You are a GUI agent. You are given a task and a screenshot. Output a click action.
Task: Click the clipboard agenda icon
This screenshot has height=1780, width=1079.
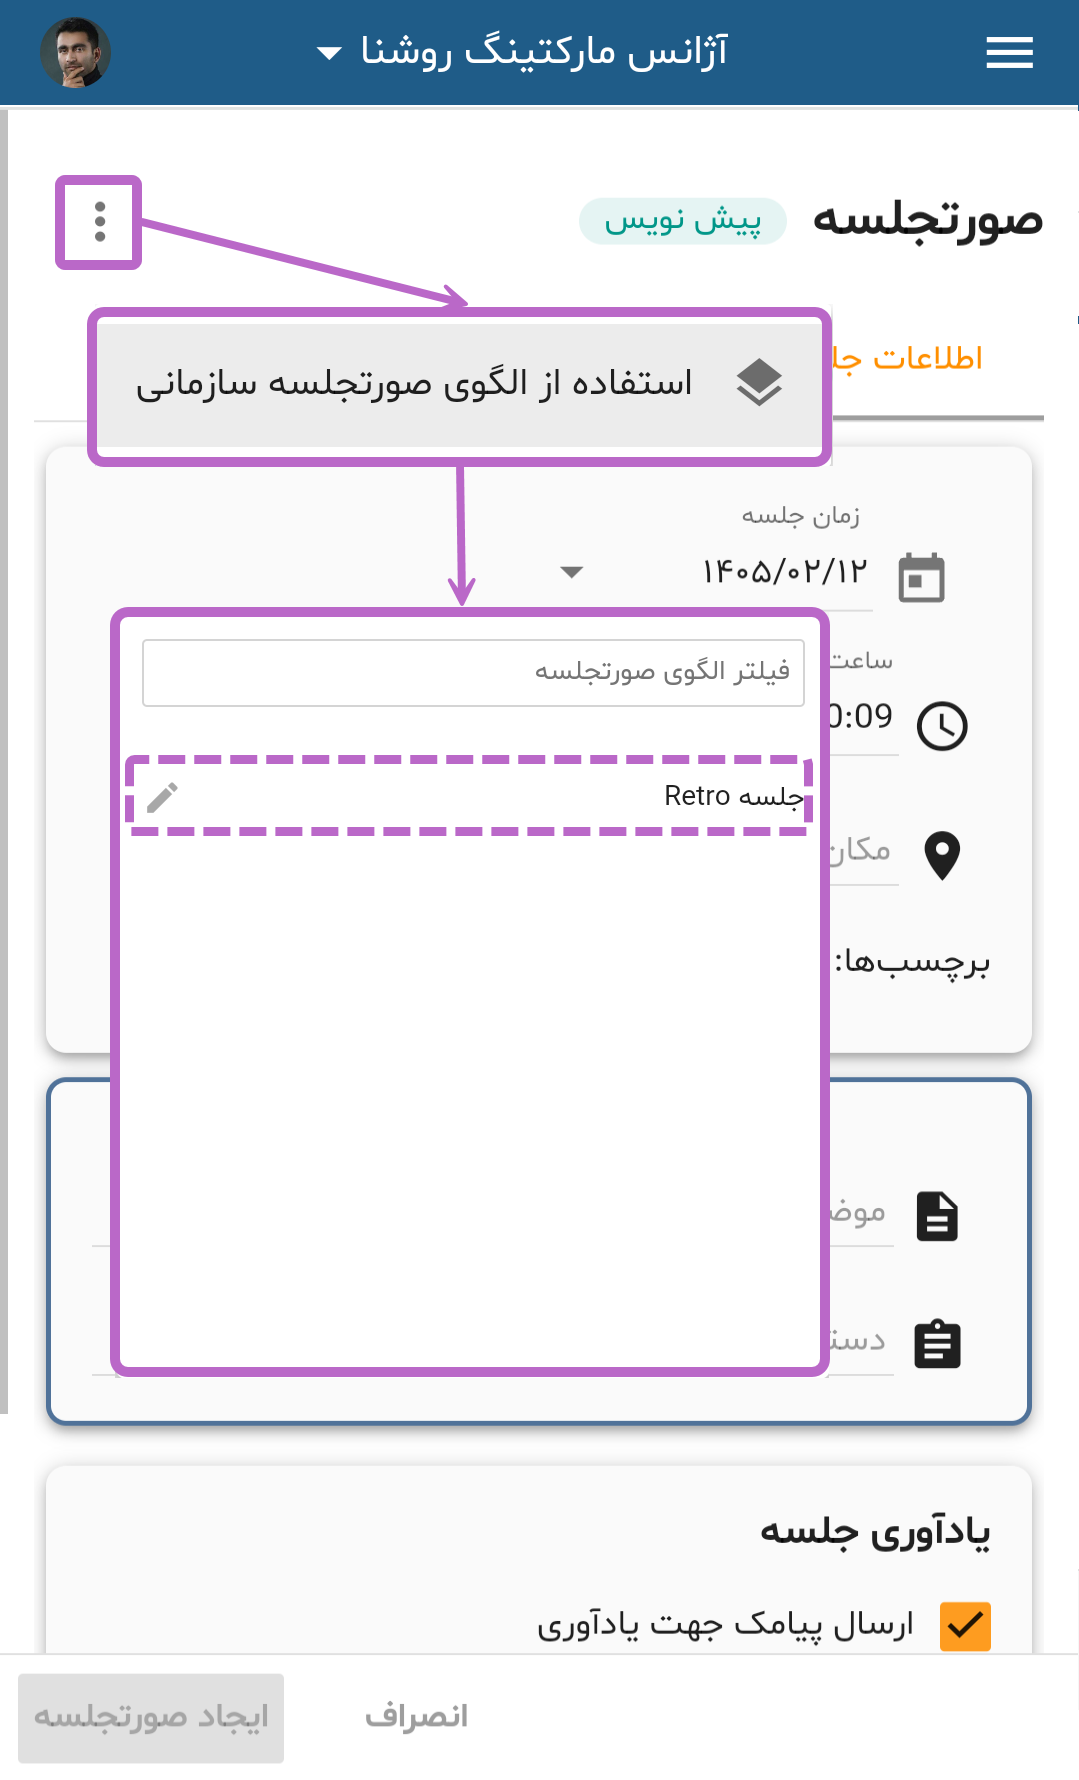tap(937, 1344)
